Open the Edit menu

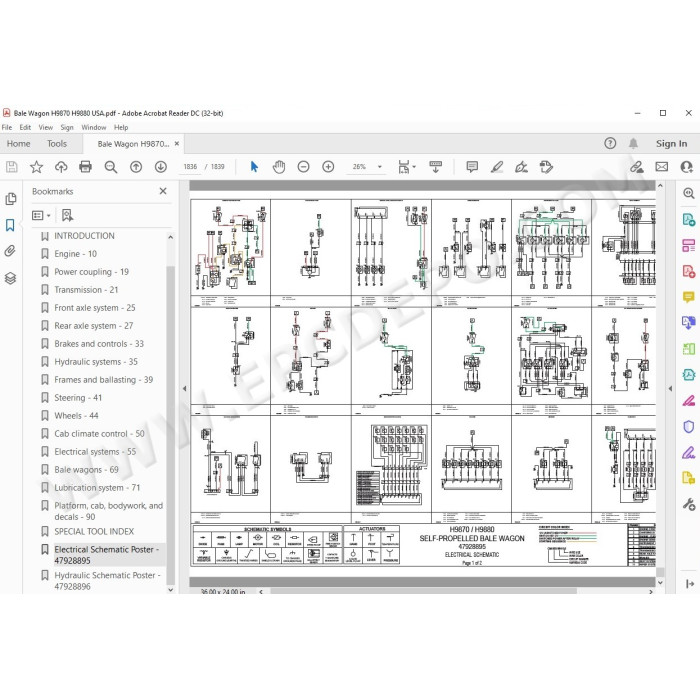(x=25, y=127)
